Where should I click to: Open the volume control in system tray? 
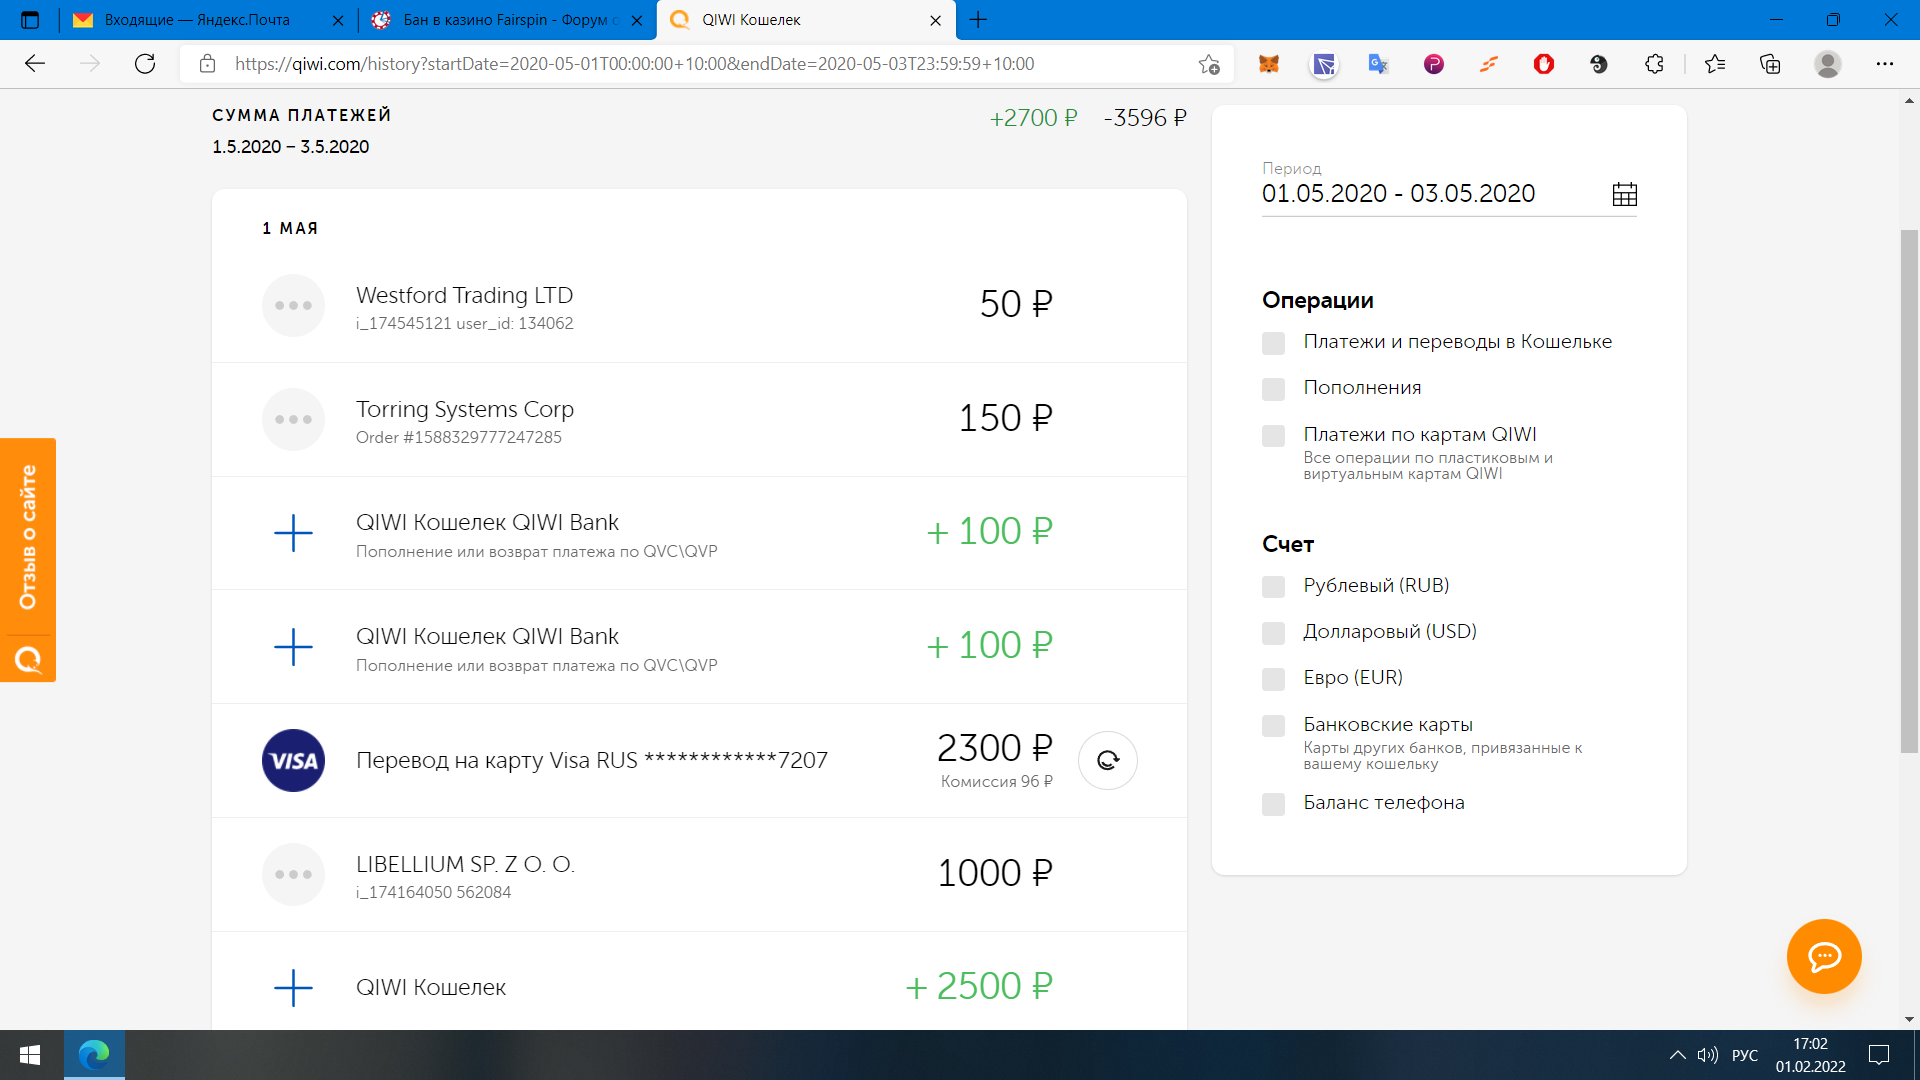1708,1055
